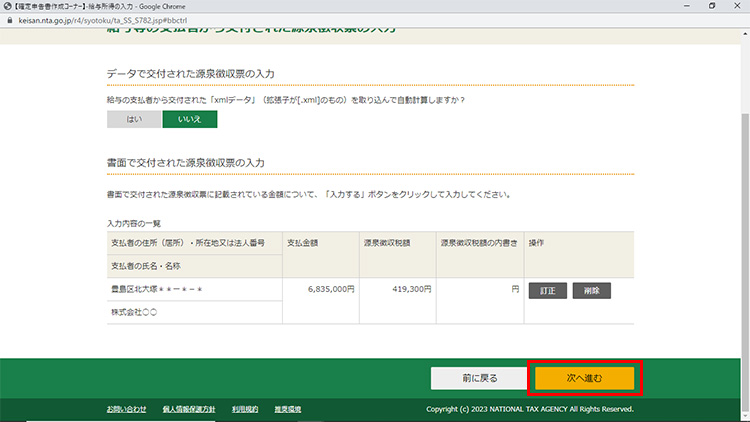Click the site lock icon in address bar
This screenshot has width=750, height=422.
8,18
